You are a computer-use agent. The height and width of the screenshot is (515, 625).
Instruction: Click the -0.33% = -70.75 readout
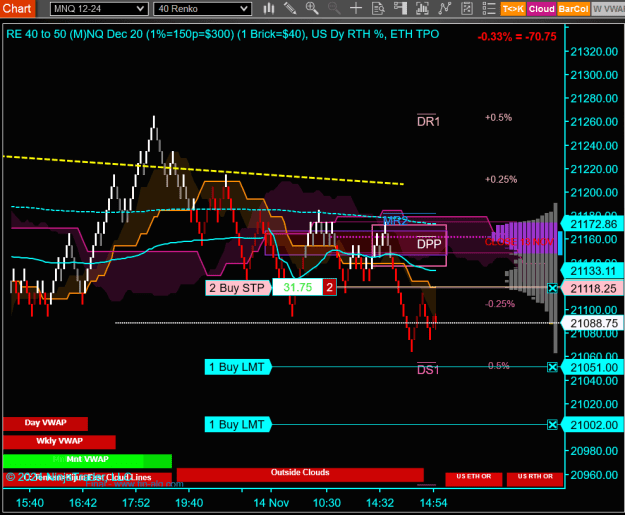tap(517, 37)
